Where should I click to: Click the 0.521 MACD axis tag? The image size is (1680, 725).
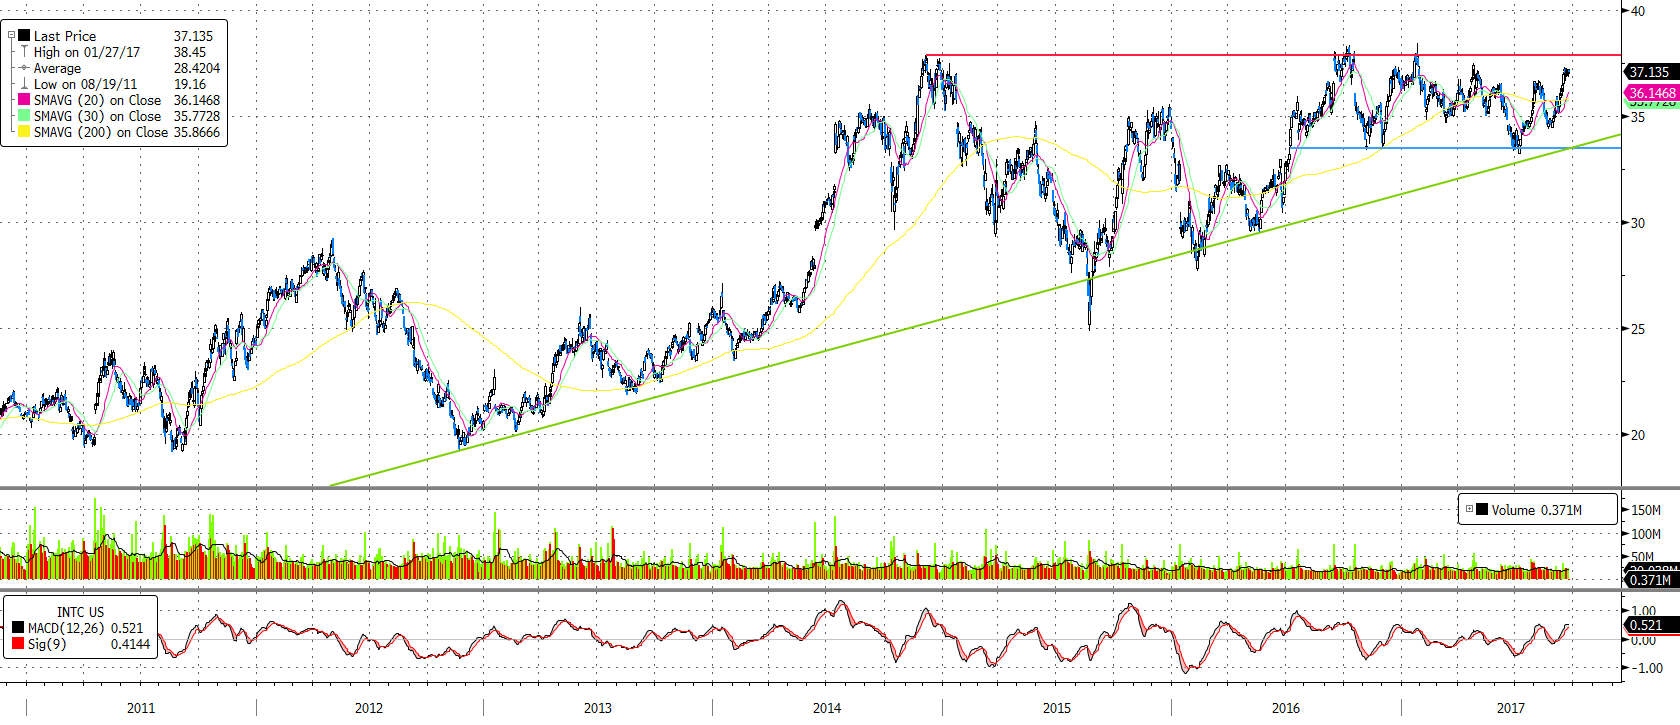(1650, 625)
